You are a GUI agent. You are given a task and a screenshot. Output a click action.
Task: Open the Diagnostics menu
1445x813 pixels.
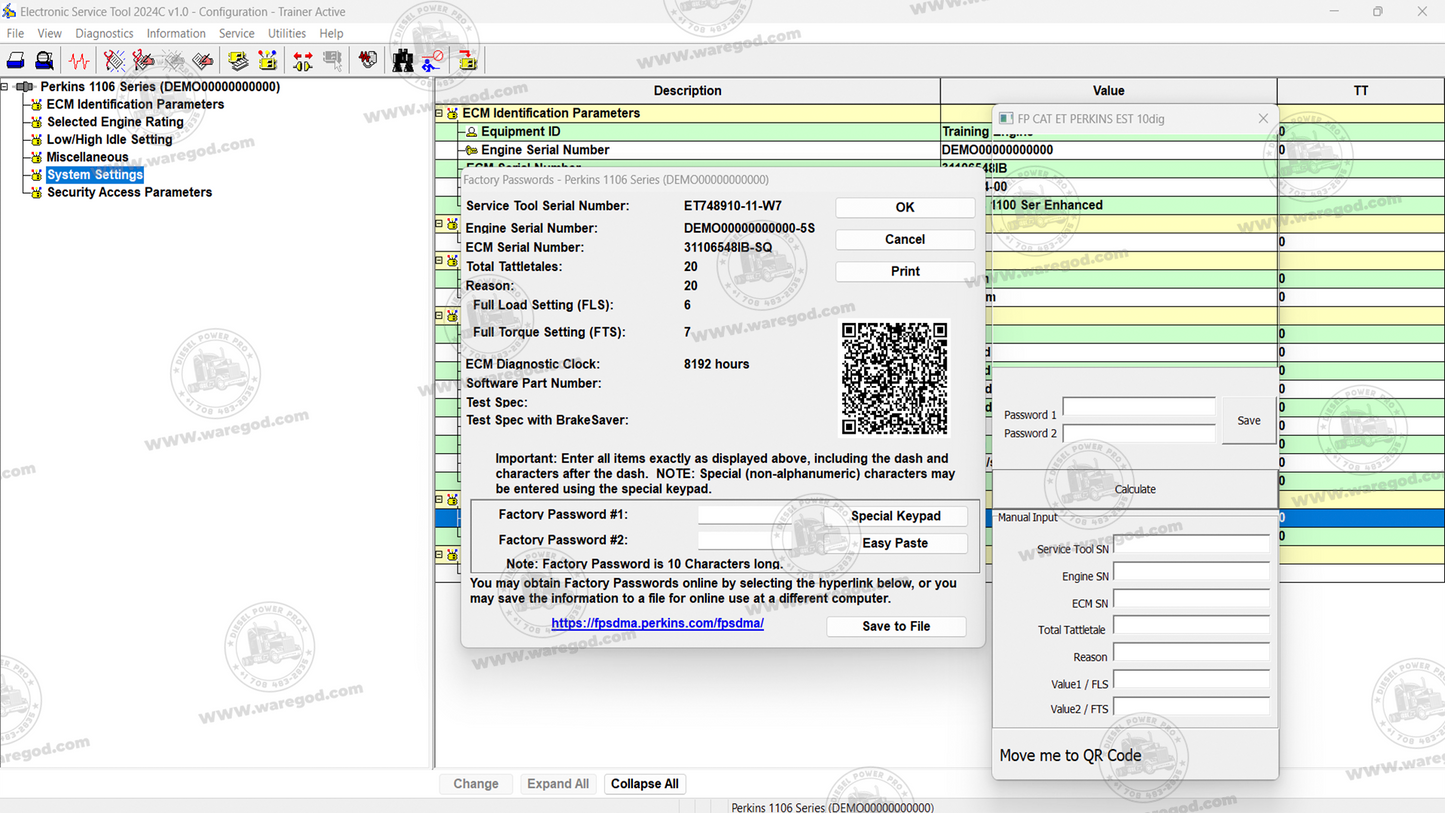104,34
